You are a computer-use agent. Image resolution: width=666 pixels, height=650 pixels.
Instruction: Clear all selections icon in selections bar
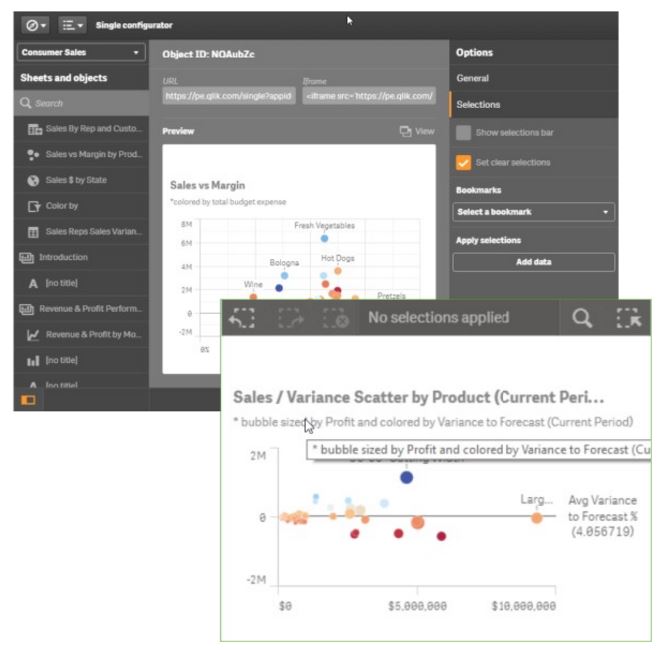click(336, 318)
